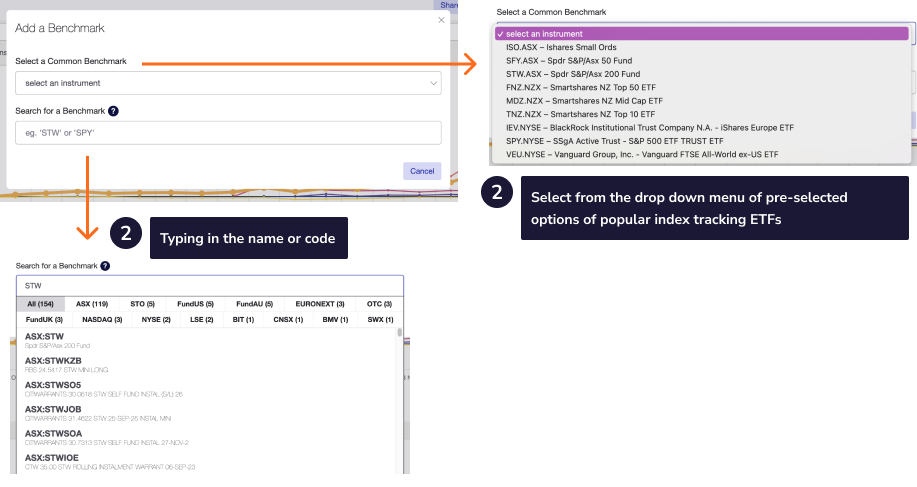
Task: Choose the ASX:STWKZB search result
Action: tap(207, 365)
